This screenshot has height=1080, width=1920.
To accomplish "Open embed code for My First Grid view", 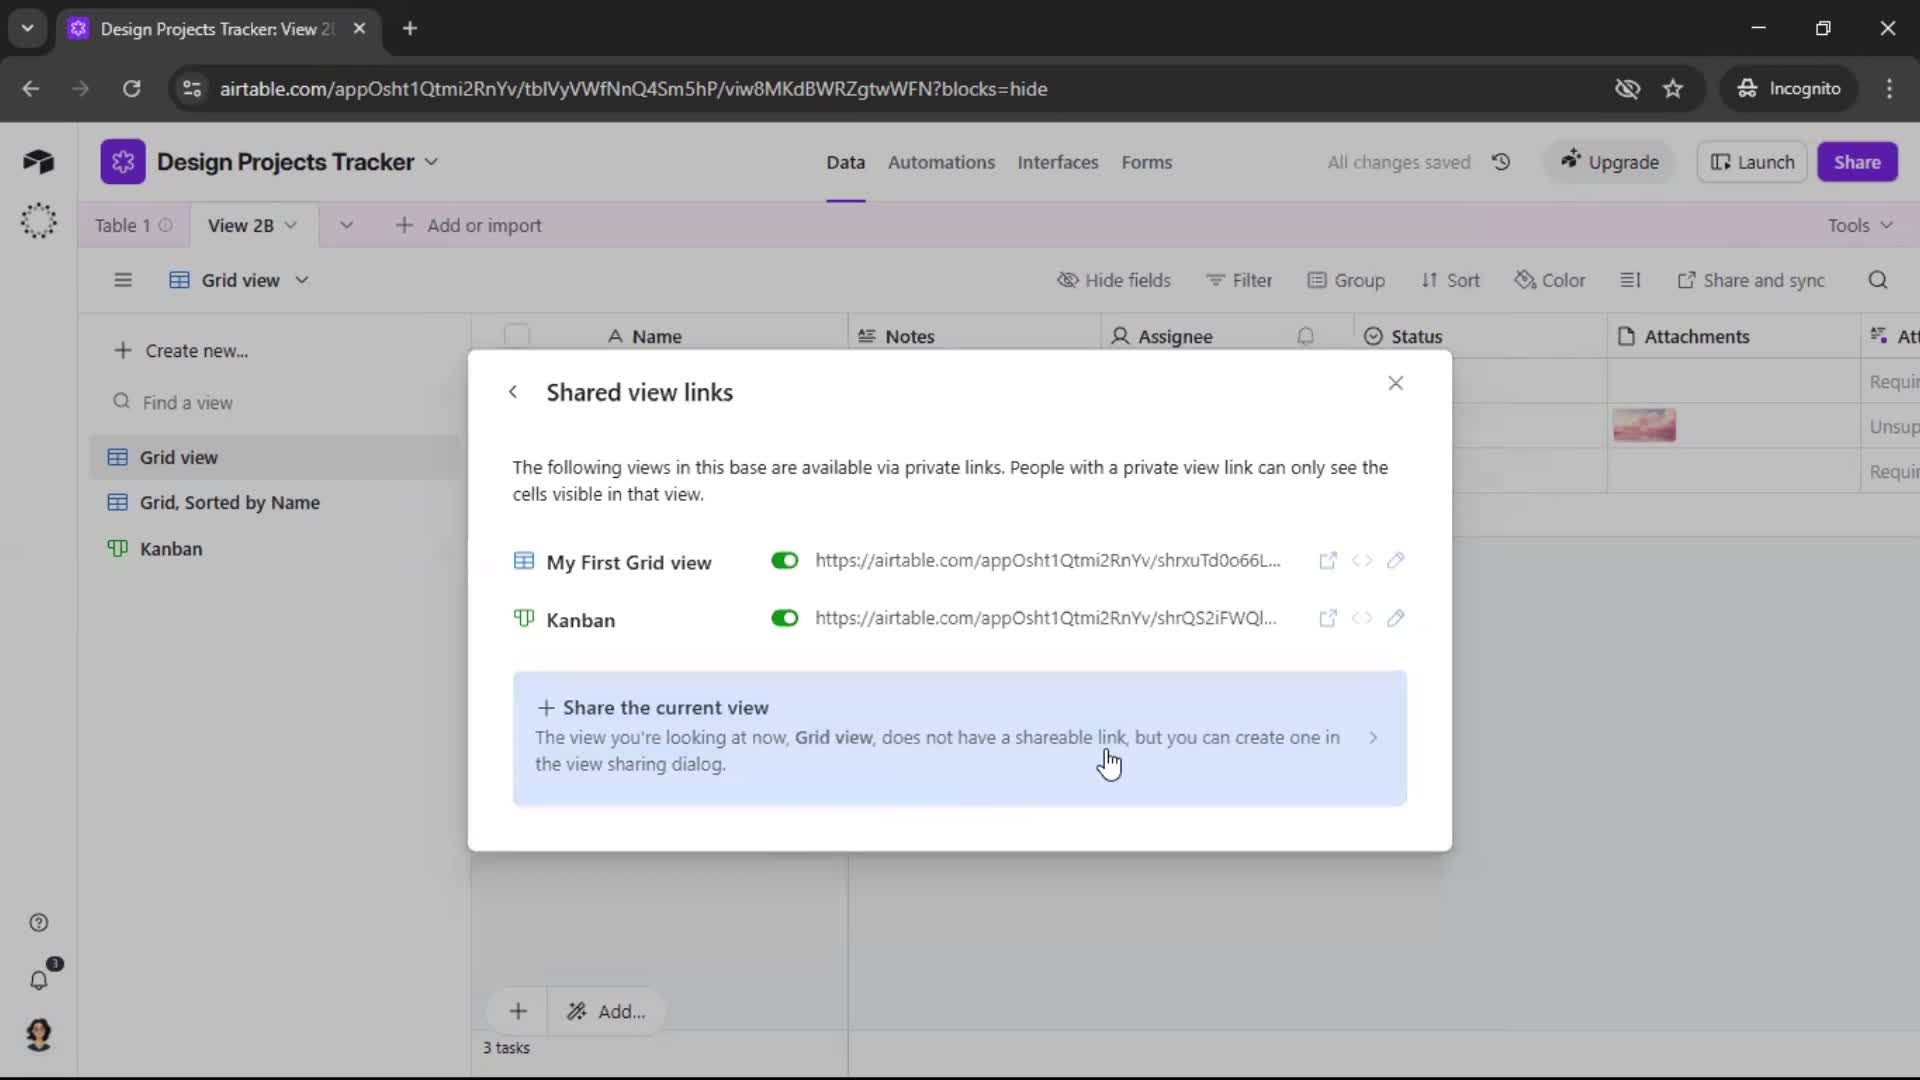I will [x=1362, y=561].
